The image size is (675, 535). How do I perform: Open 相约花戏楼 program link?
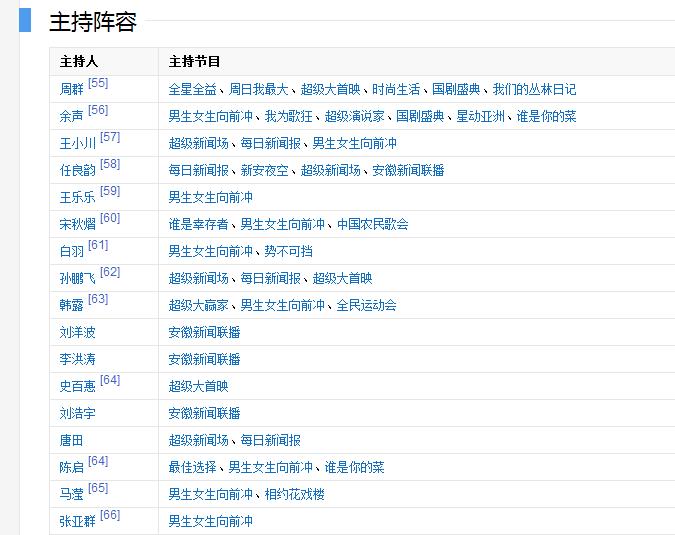(294, 495)
